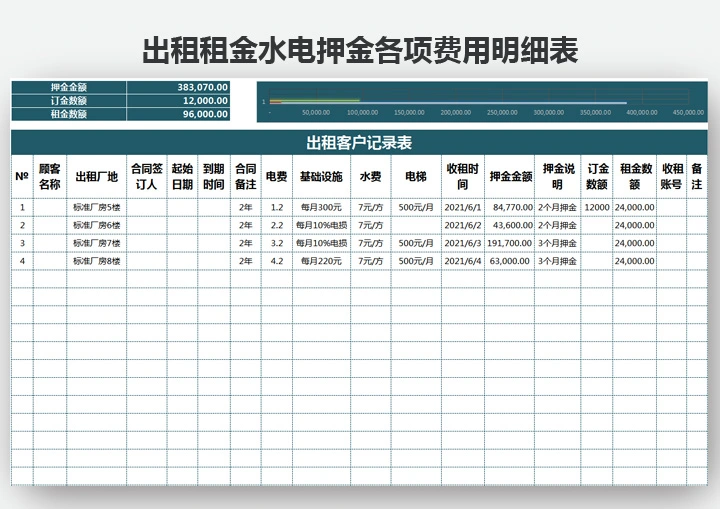Select the 2021/6/4 rent date cell
This screenshot has width=720, height=509.
(x=463, y=261)
